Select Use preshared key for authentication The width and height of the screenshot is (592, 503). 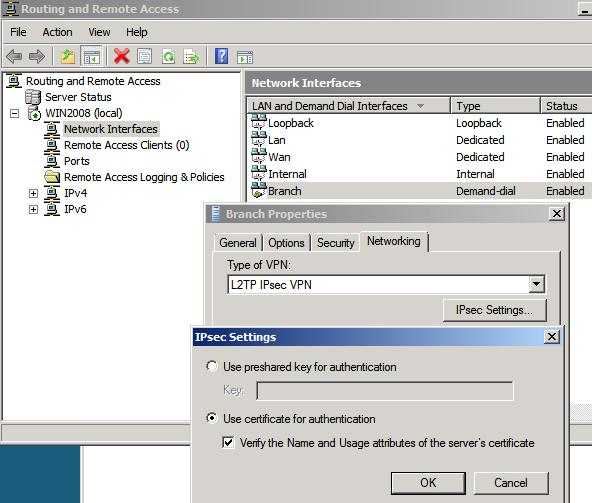(x=212, y=366)
